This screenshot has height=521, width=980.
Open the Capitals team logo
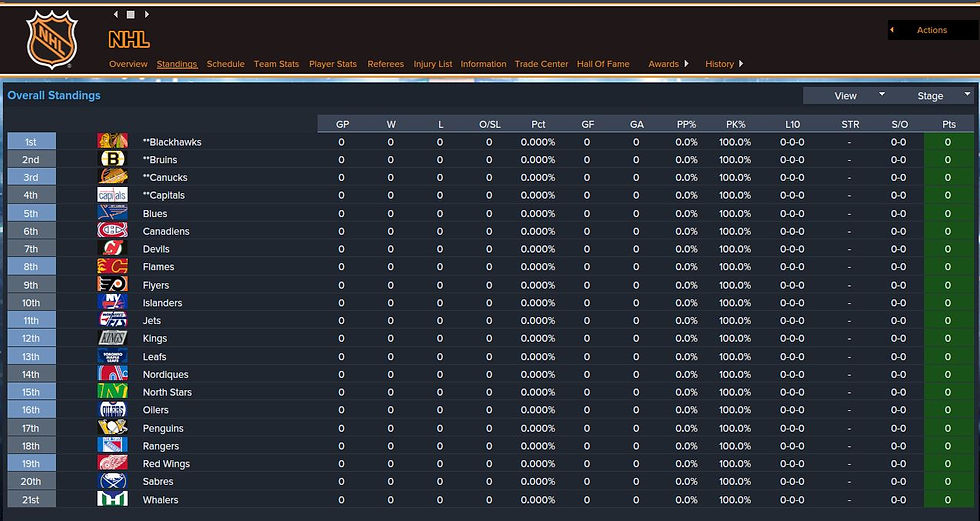tap(112, 195)
